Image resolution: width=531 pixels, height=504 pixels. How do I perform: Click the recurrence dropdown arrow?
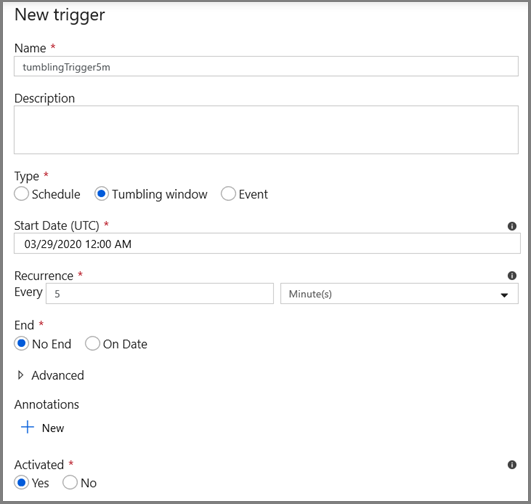tap(504, 295)
